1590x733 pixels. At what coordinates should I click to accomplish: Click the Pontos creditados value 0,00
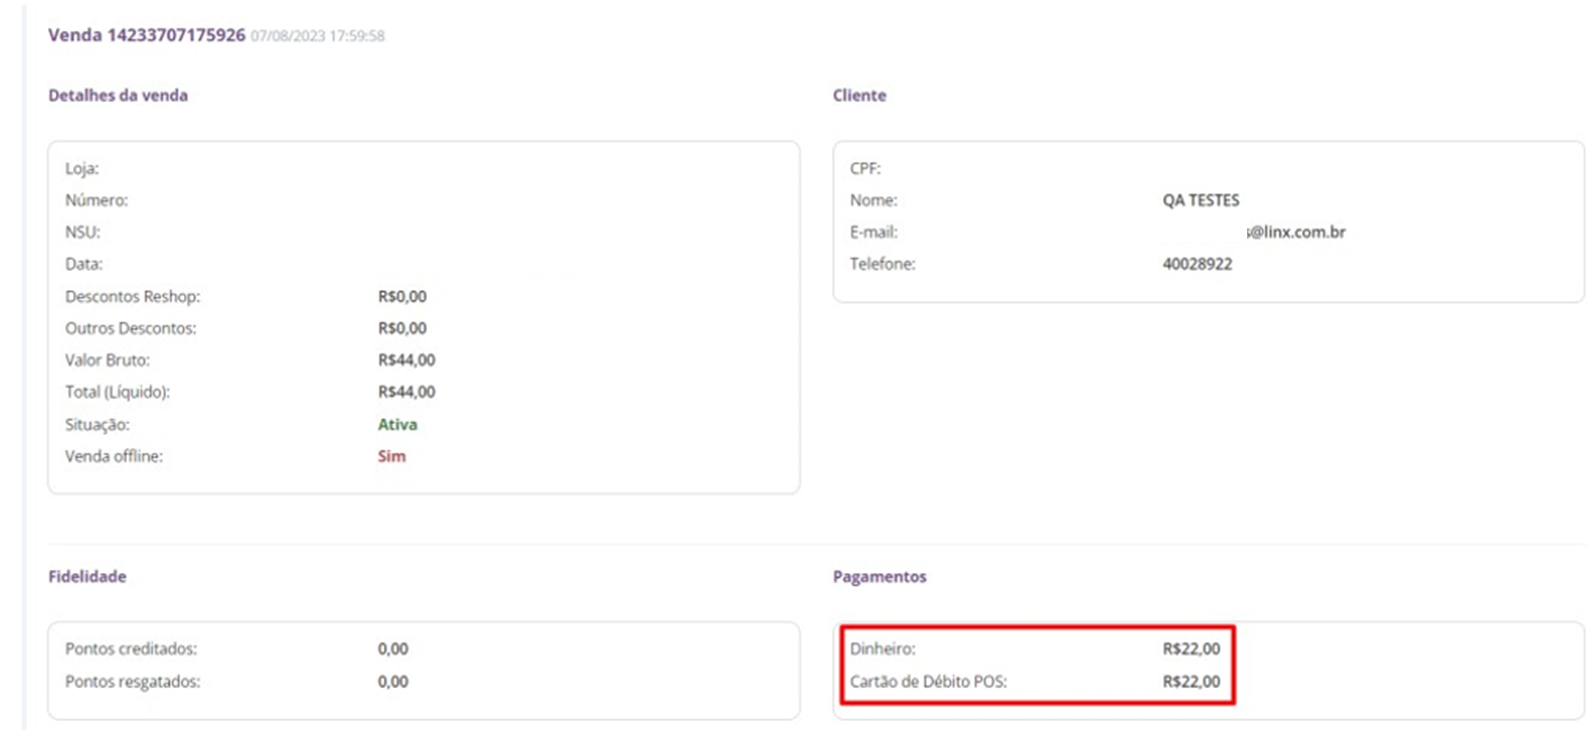393,649
